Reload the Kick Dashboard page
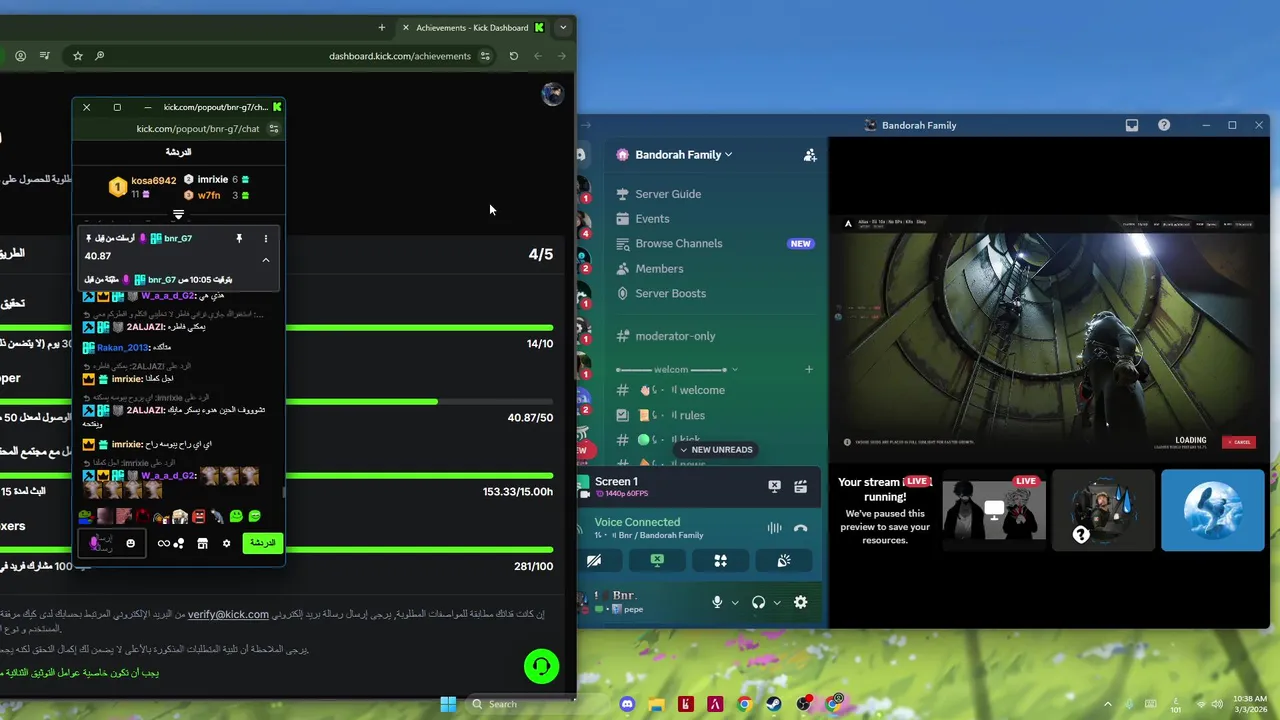Screen dimensions: 1280x720 [514, 56]
